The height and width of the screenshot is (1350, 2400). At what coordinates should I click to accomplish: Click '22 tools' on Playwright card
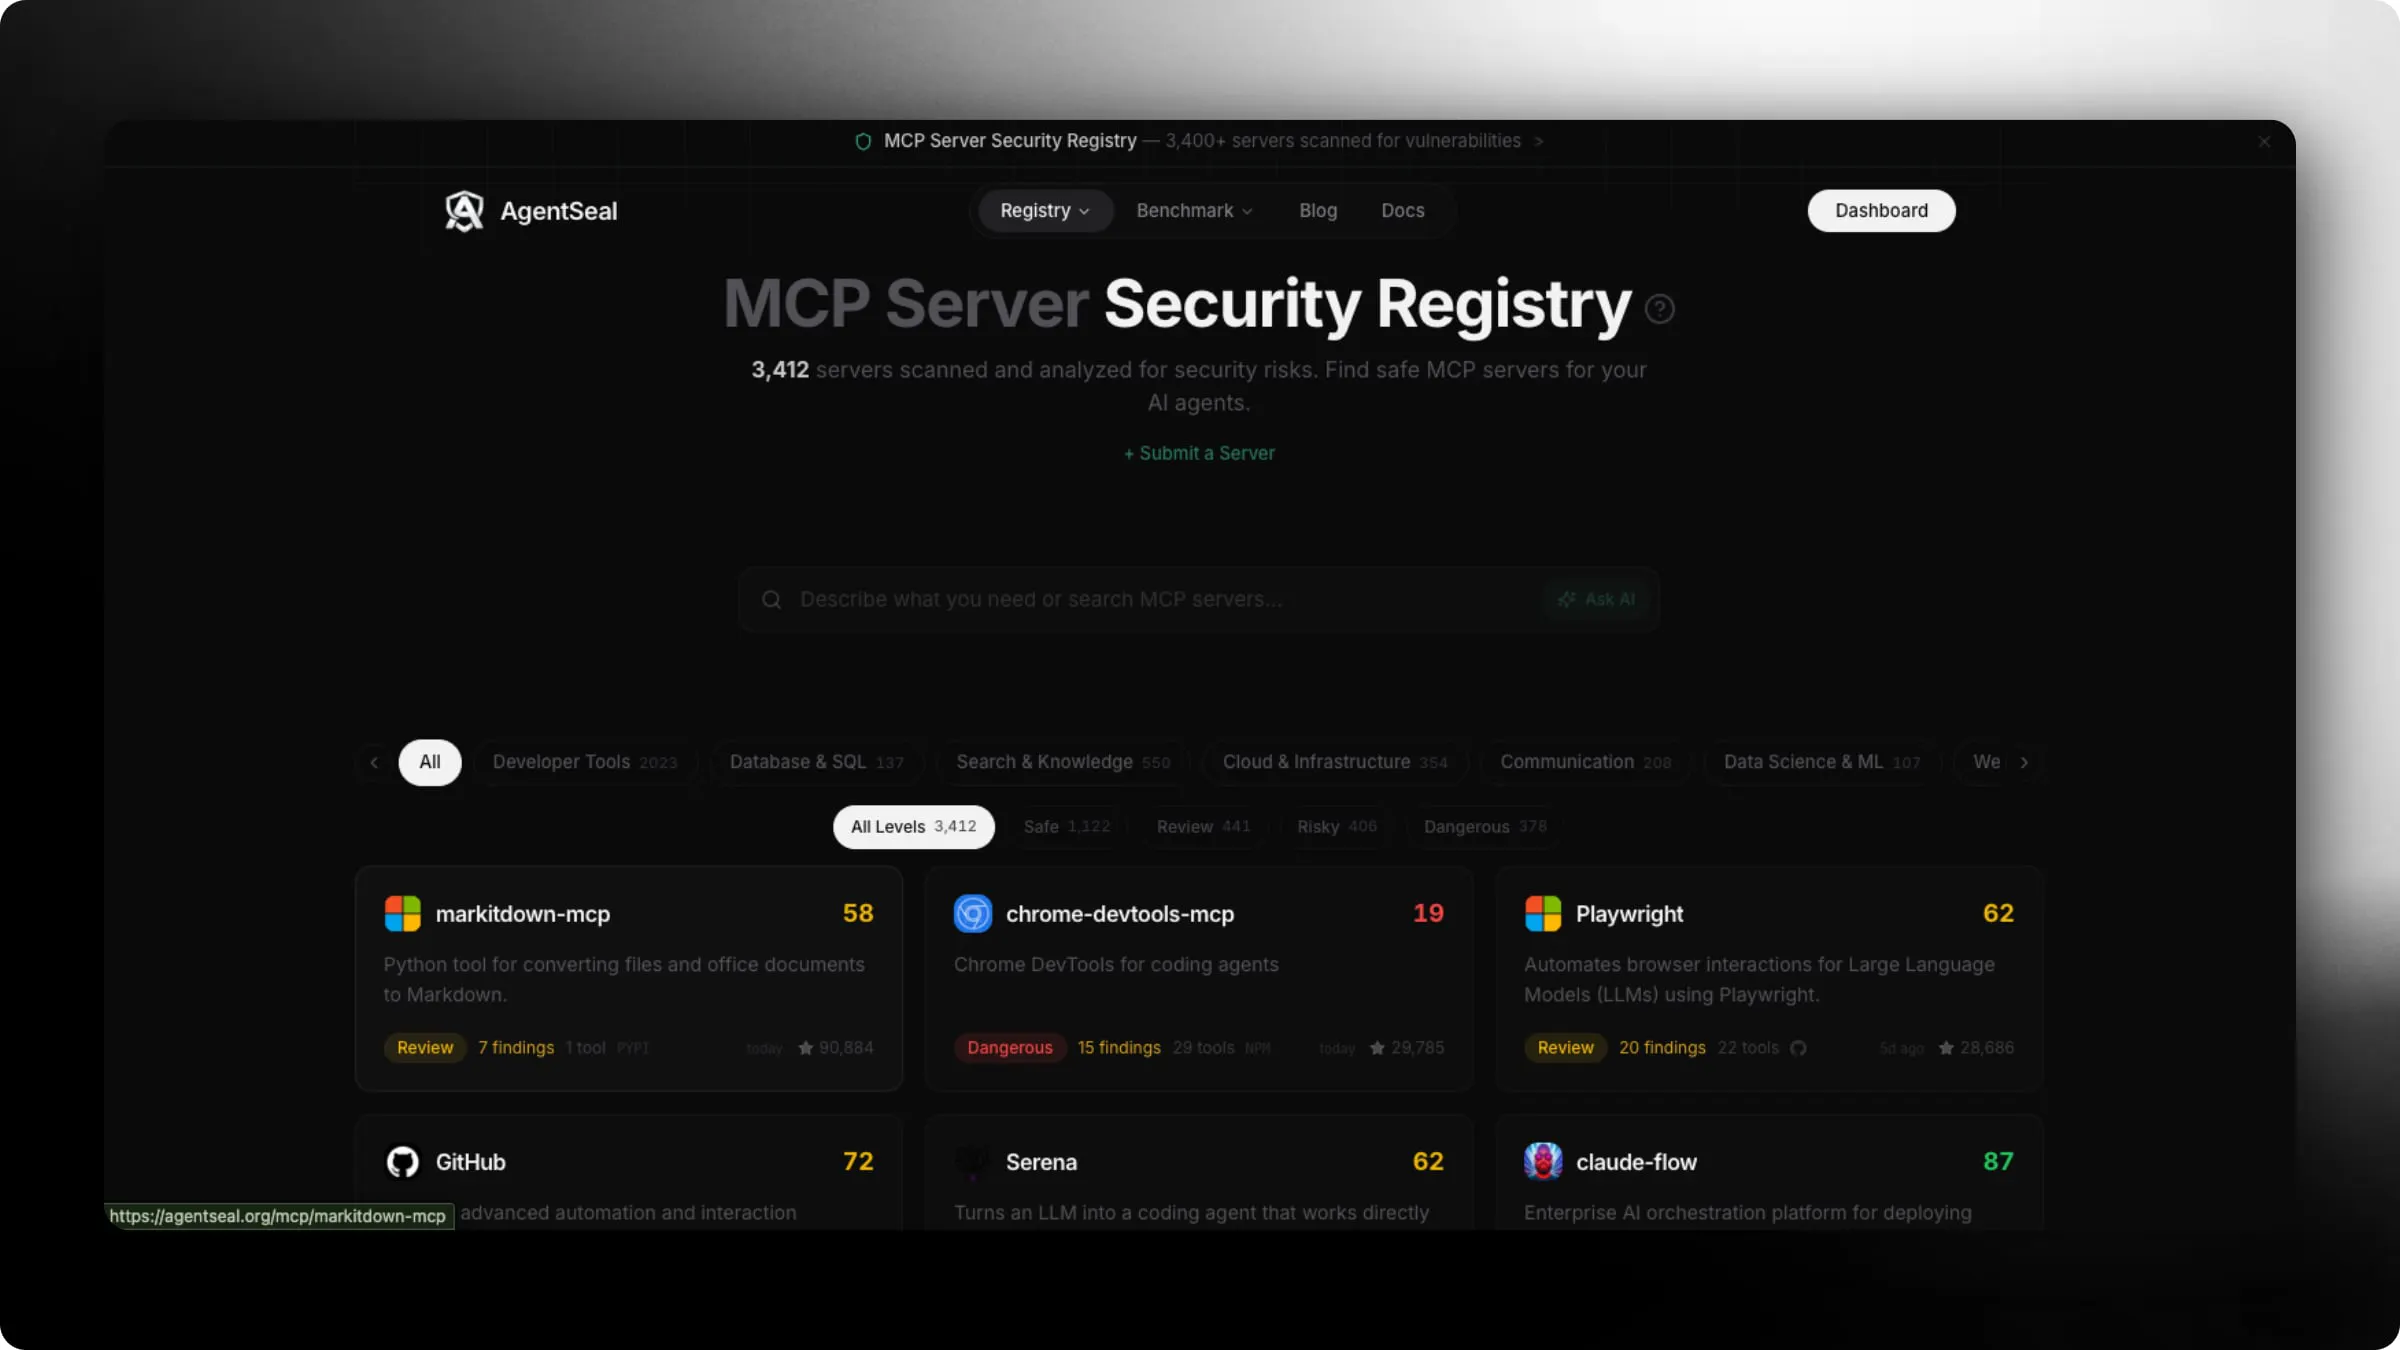1748,1048
